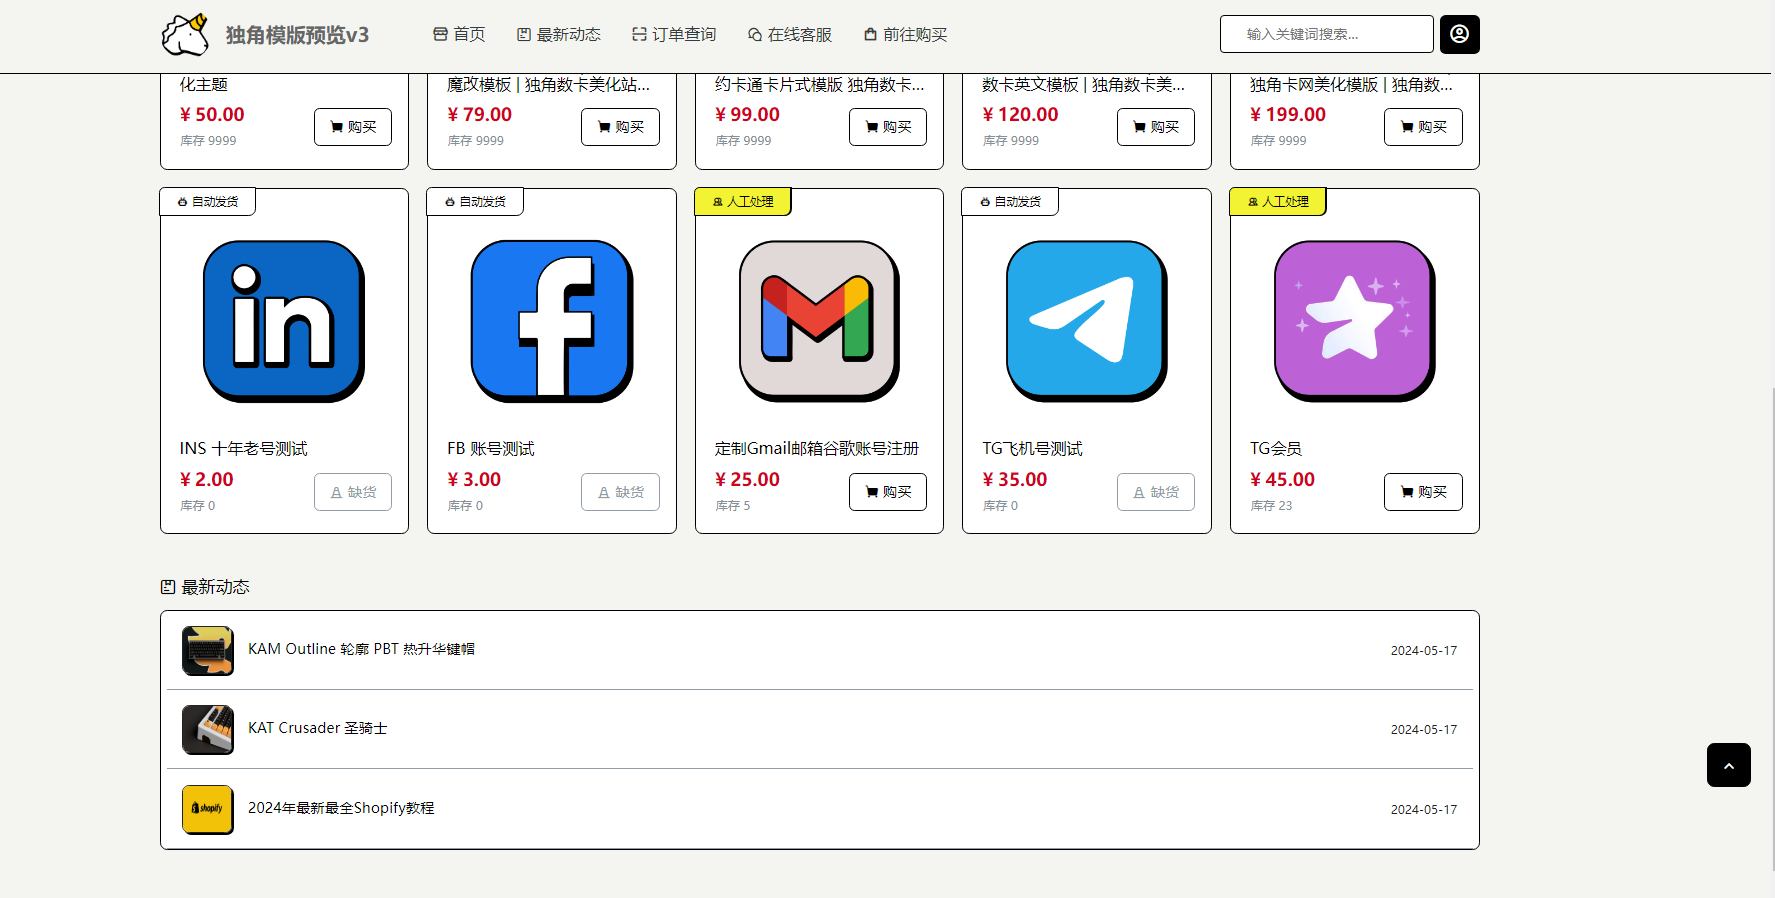This screenshot has width=1775, height=898.
Task: Click the 约卡通卡片式模版 product title
Action: point(819,85)
